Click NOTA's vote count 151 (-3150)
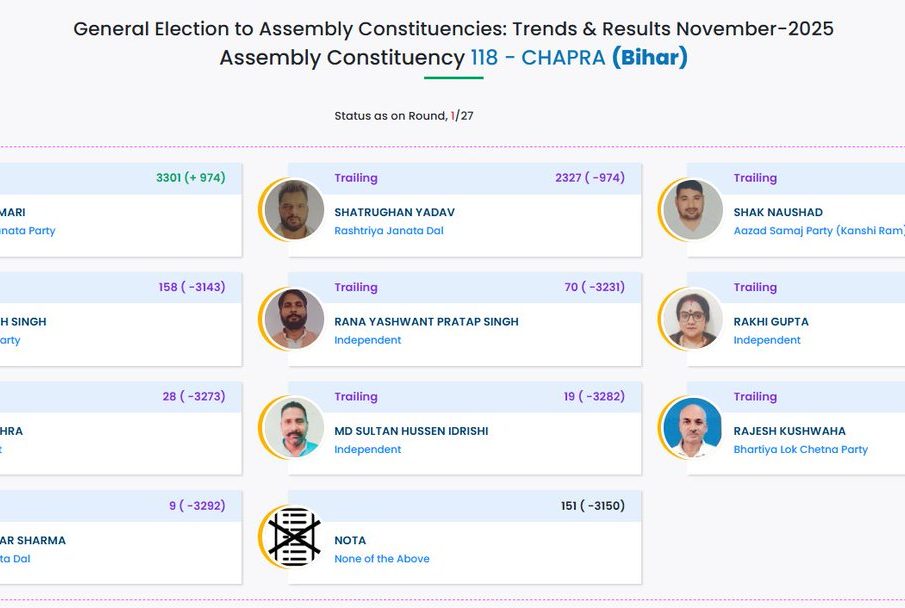This screenshot has width=905, height=608. point(592,506)
